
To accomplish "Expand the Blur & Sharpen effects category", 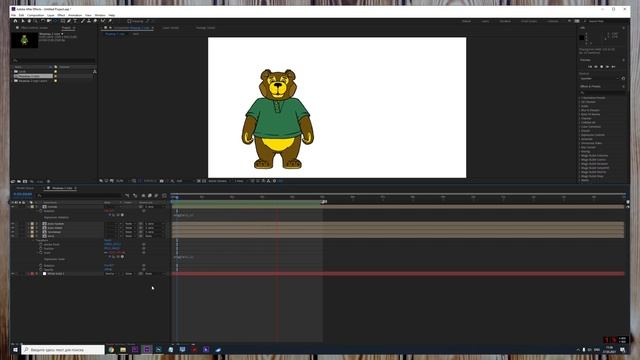I will click(x=580, y=110).
